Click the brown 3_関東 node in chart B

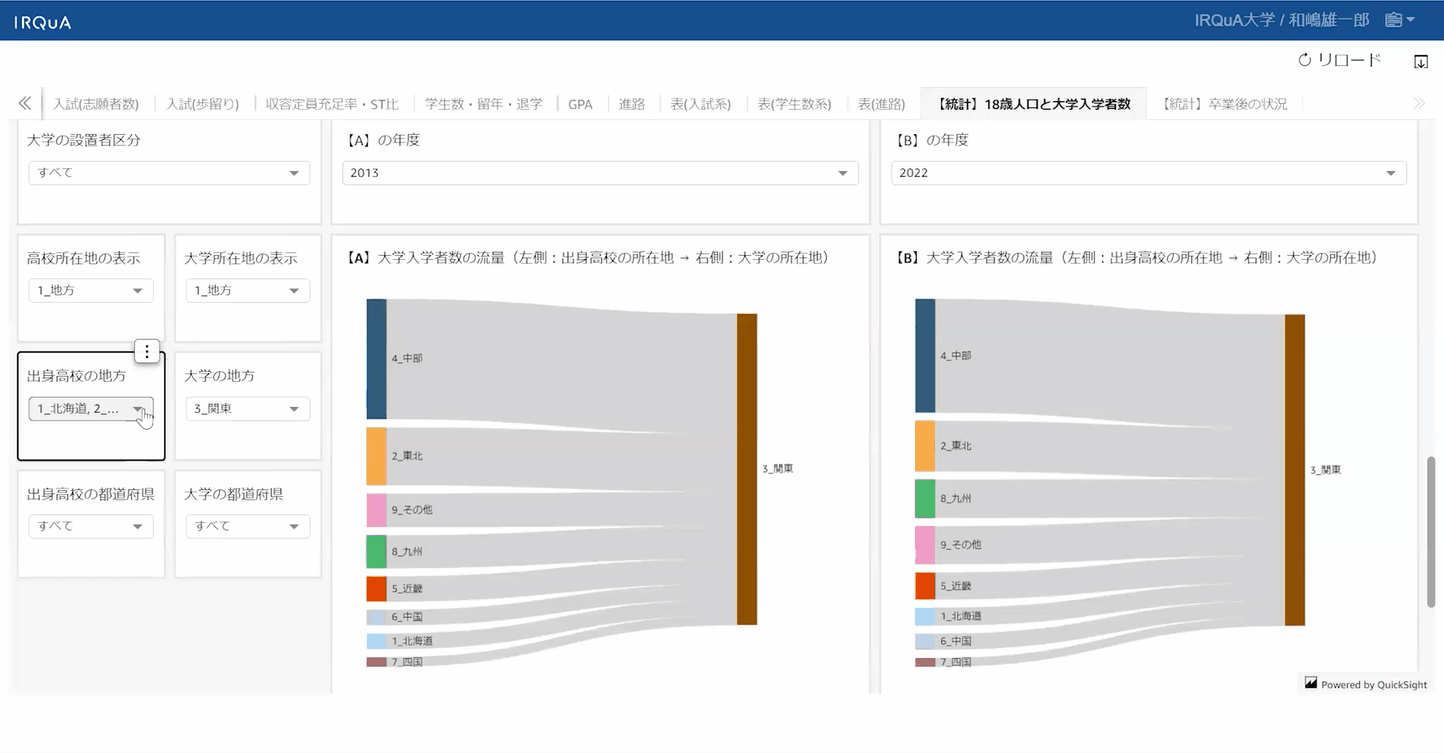[1294, 469]
